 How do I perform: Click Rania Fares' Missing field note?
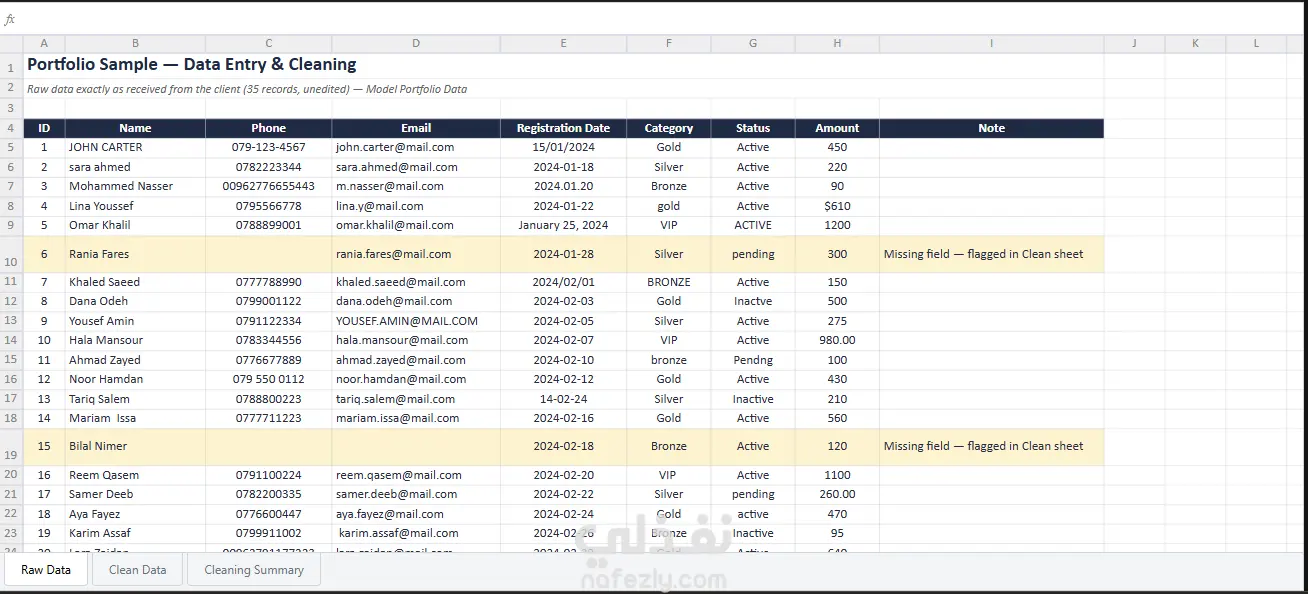(x=991, y=254)
